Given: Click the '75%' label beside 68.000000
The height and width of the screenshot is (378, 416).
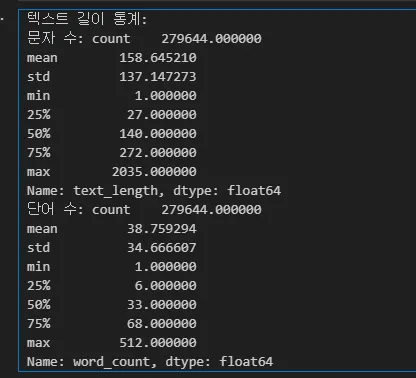Looking at the screenshot, I should pyautogui.click(x=39, y=324).
